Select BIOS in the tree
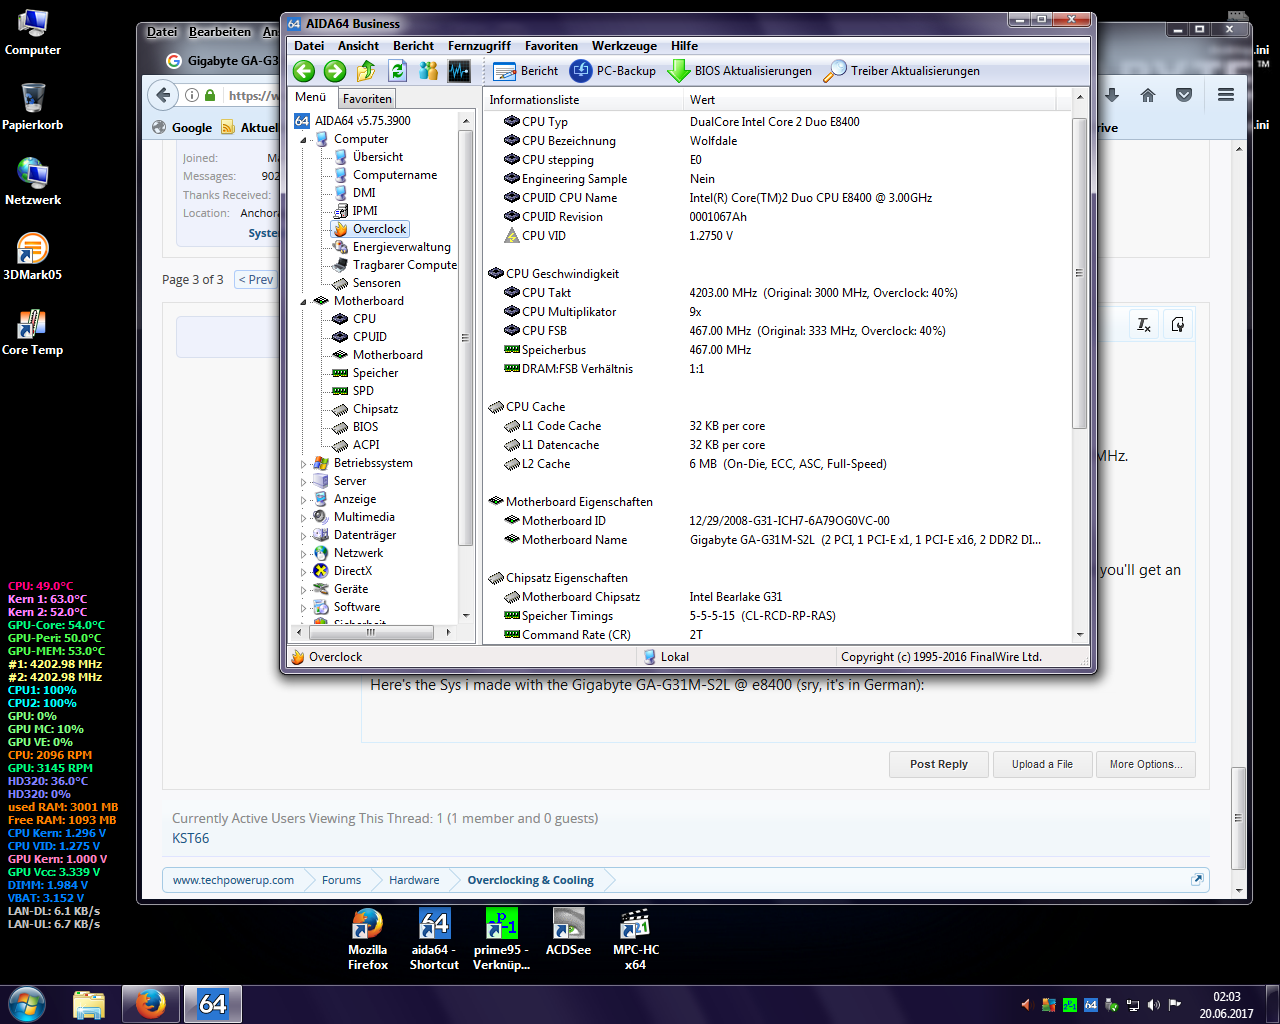The width and height of the screenshot is (1280, 1024). [365, 427]
